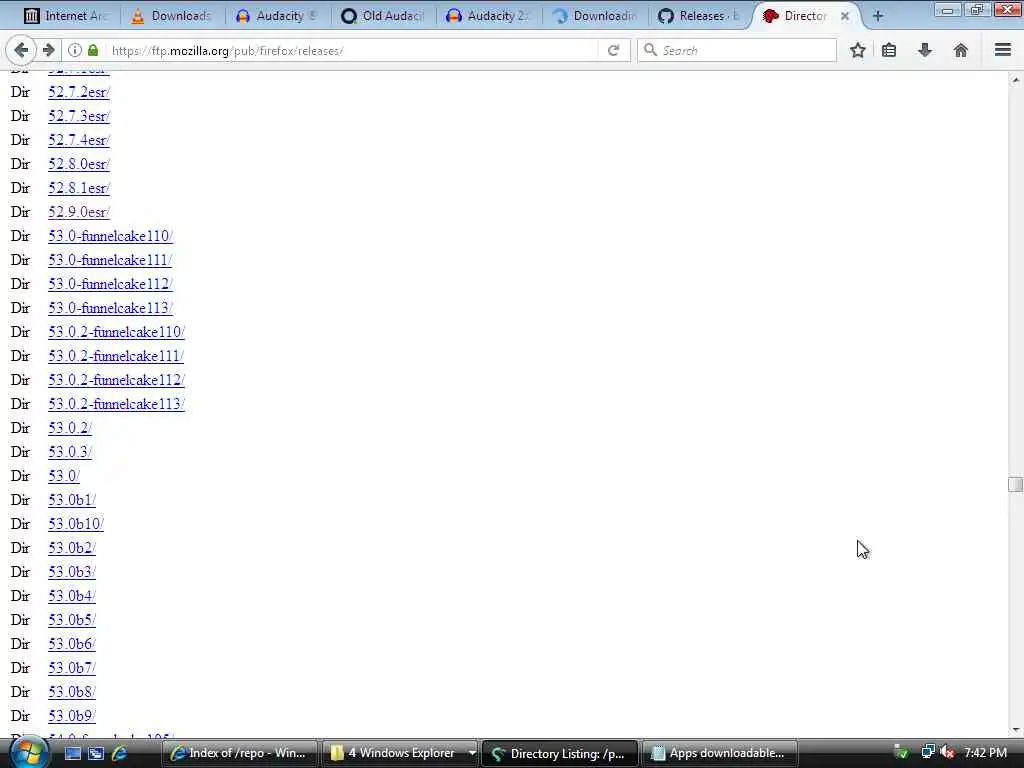Click the vertical scrollbar thumb
The height and width of the screenshot is (768, 1024).
(1015, 484)
